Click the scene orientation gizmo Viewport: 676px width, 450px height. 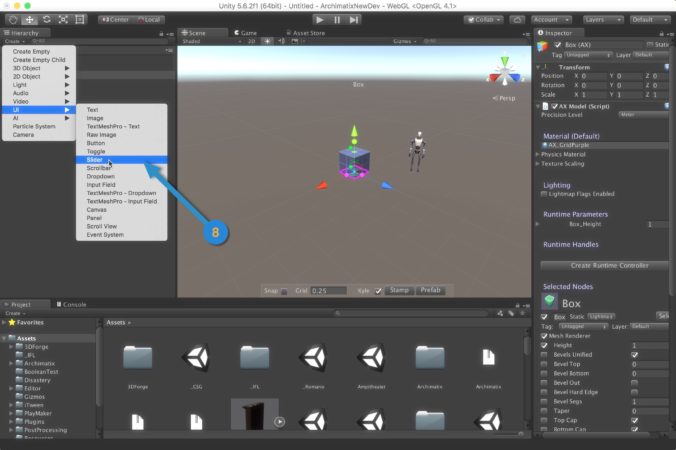point(504,73)
